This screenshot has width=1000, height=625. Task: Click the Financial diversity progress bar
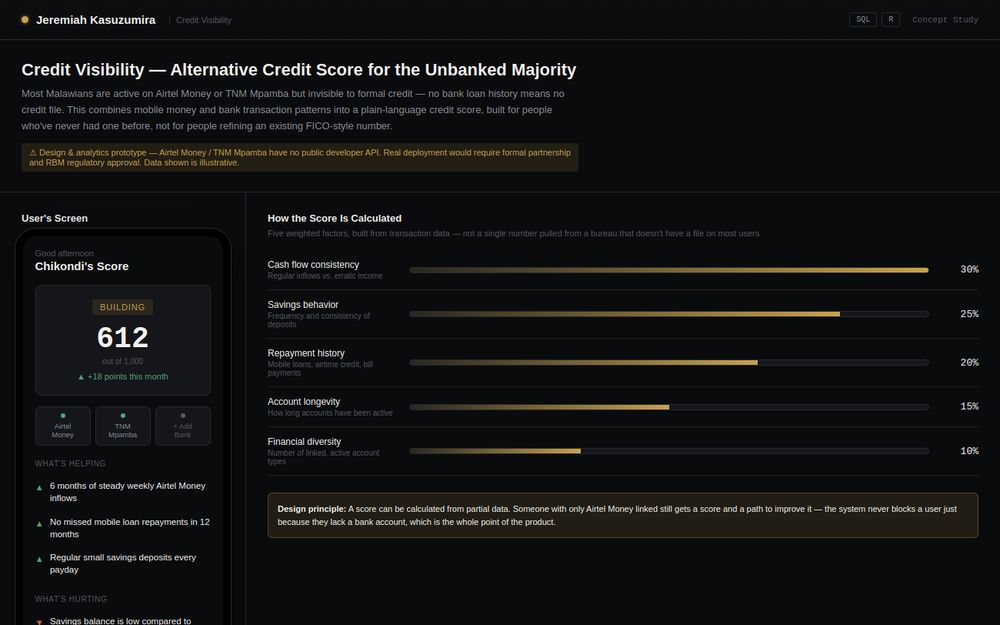[669, 452]
